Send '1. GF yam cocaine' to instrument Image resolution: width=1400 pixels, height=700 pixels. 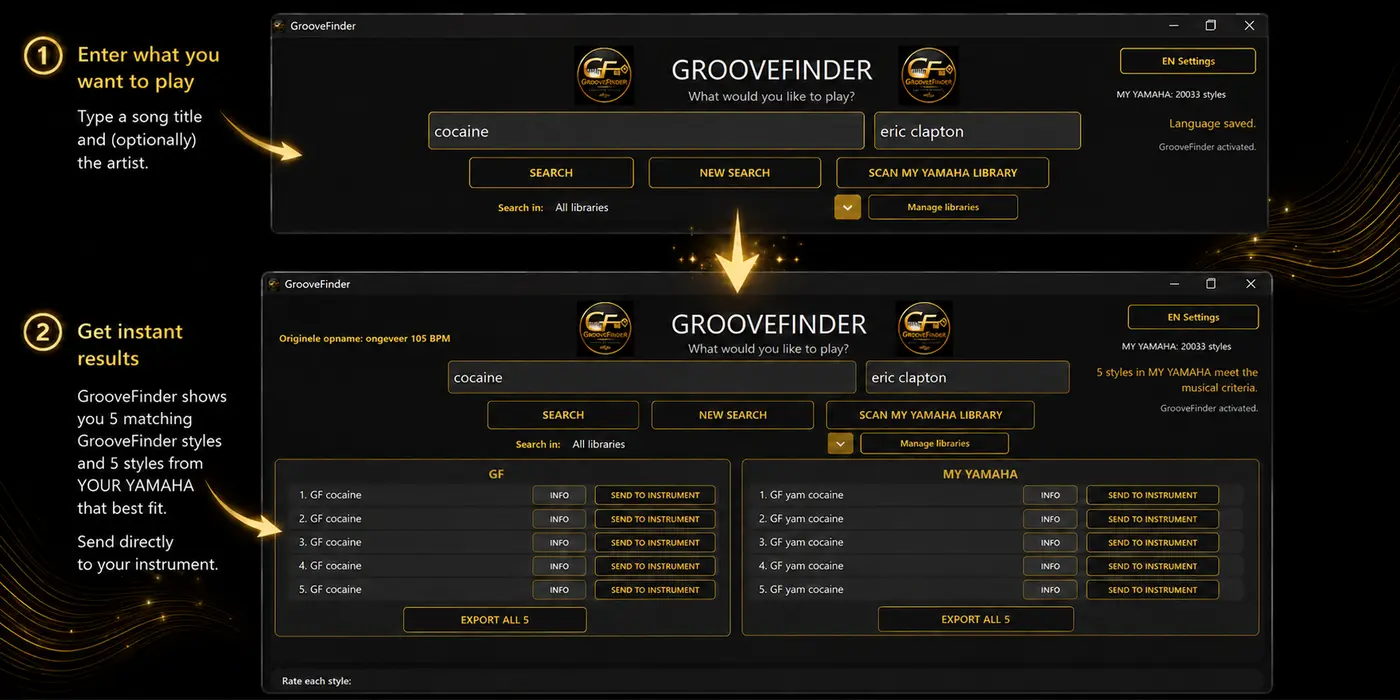coord(1152,495)
